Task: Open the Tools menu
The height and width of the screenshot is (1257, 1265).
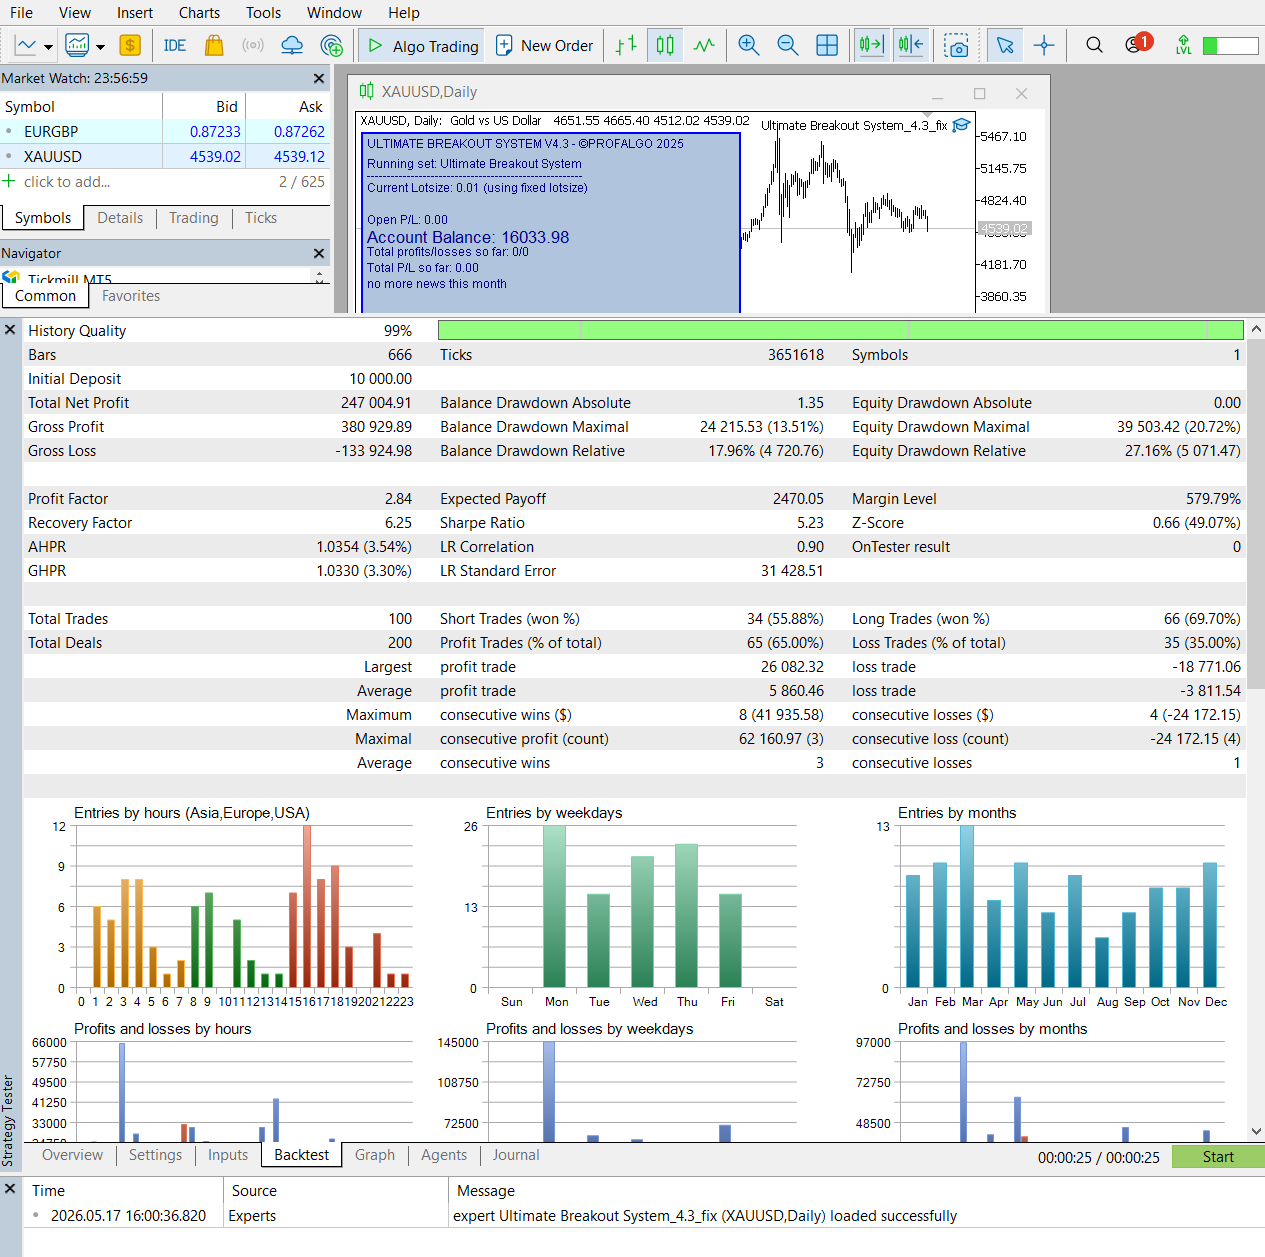Action: [263, 13]
